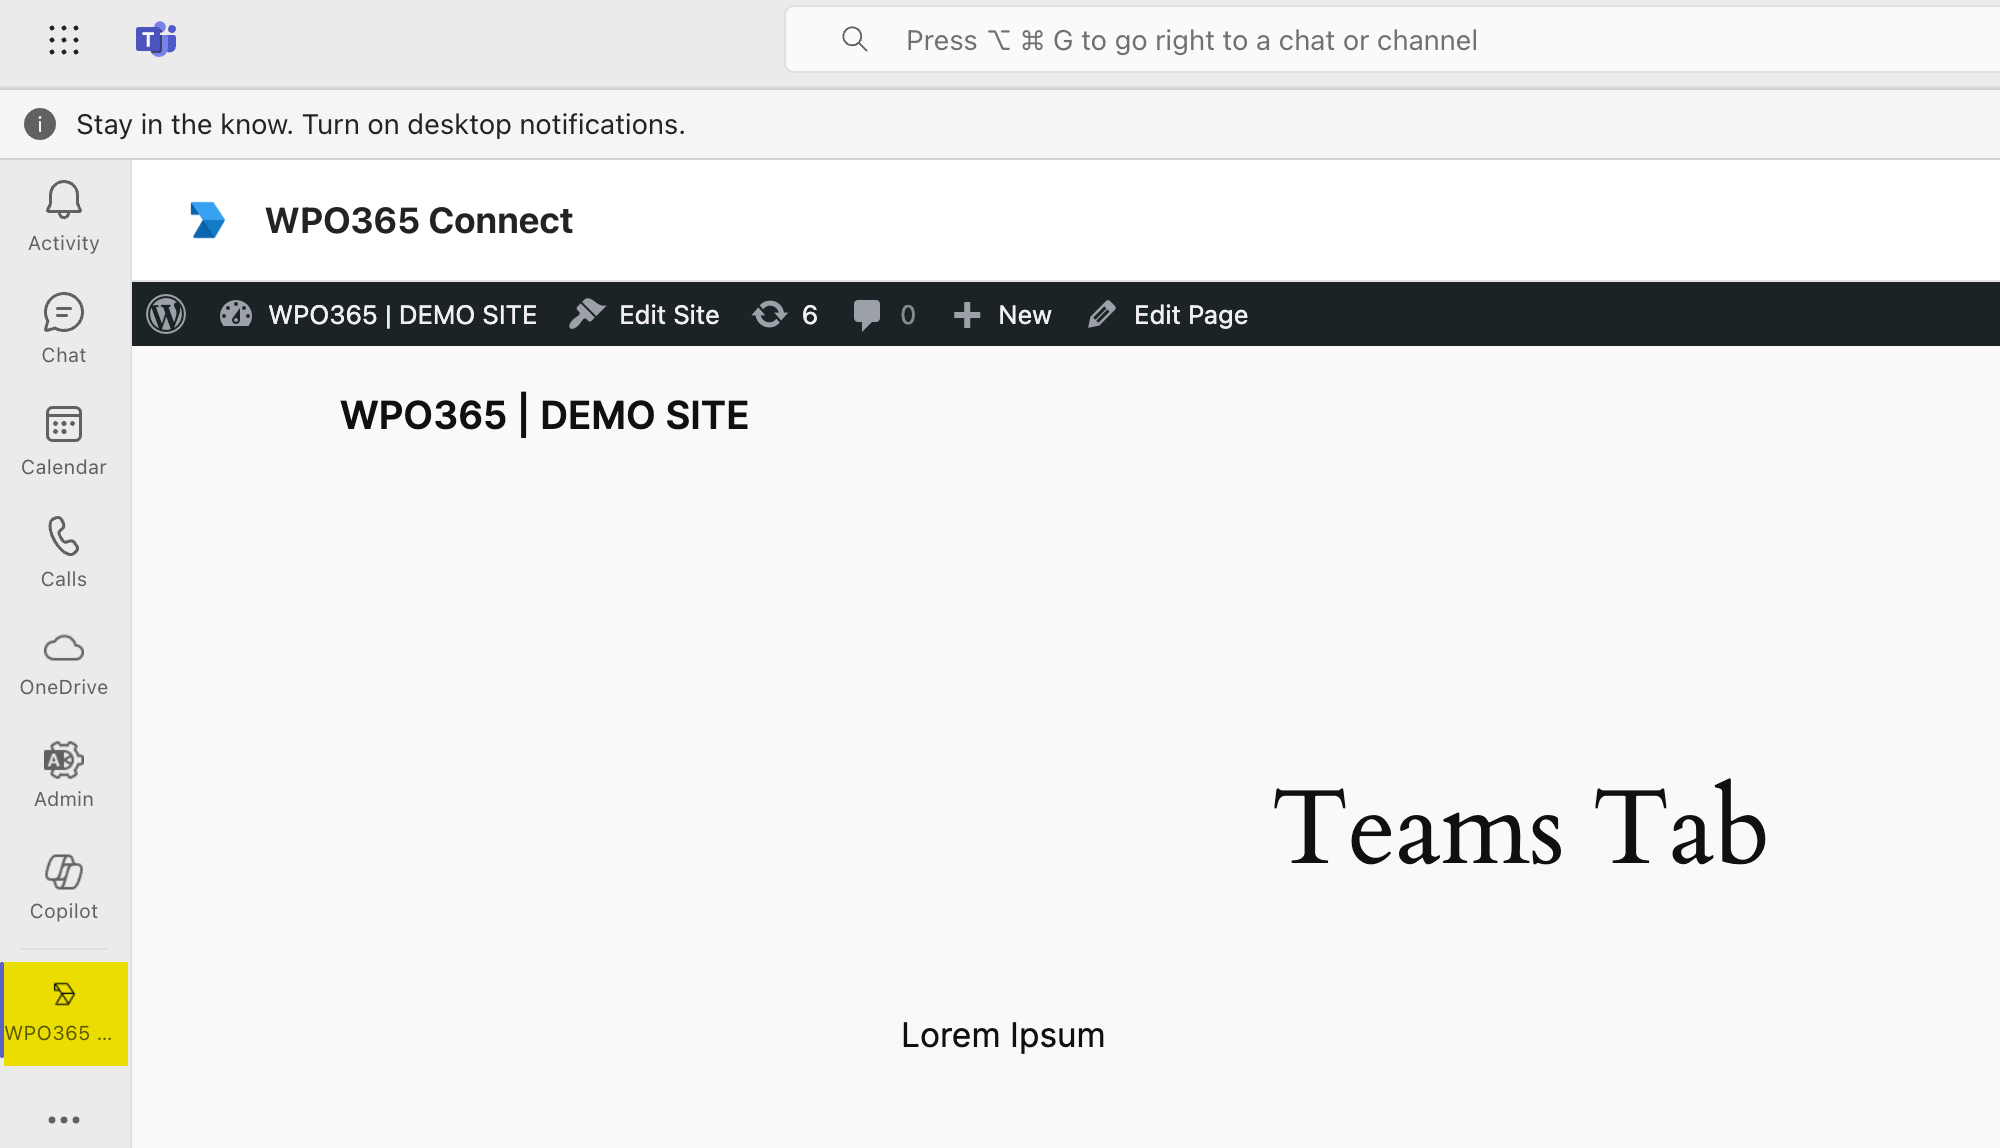This screenshot has height=1148, width=2000.
Task: View comments in admin bar
Action: pyautogui.click(x=884, y=315)
